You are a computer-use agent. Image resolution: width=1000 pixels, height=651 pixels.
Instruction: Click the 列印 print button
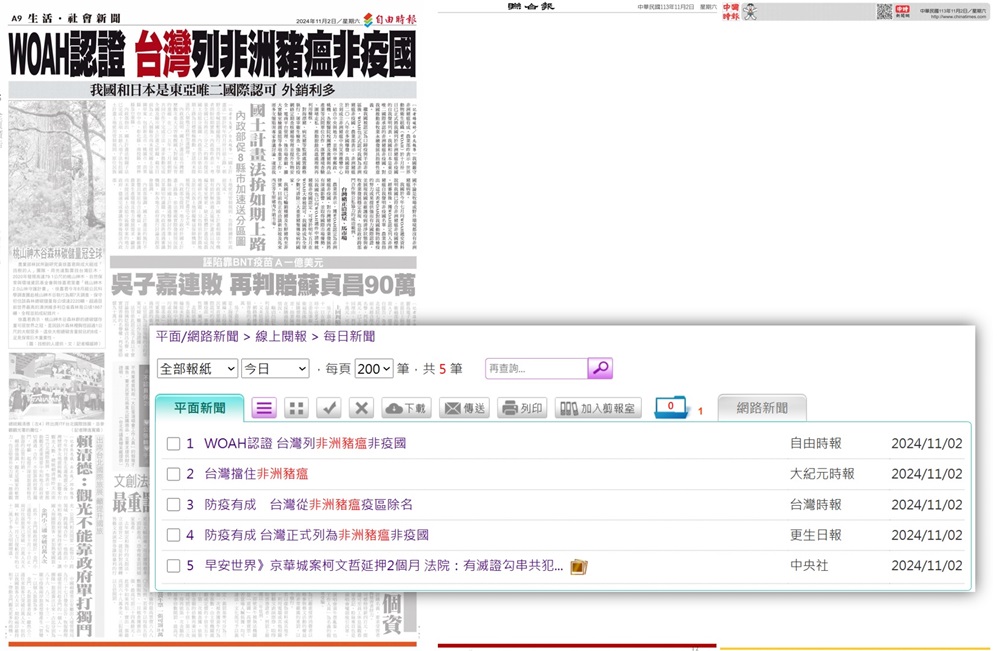(x=522, y=408)
